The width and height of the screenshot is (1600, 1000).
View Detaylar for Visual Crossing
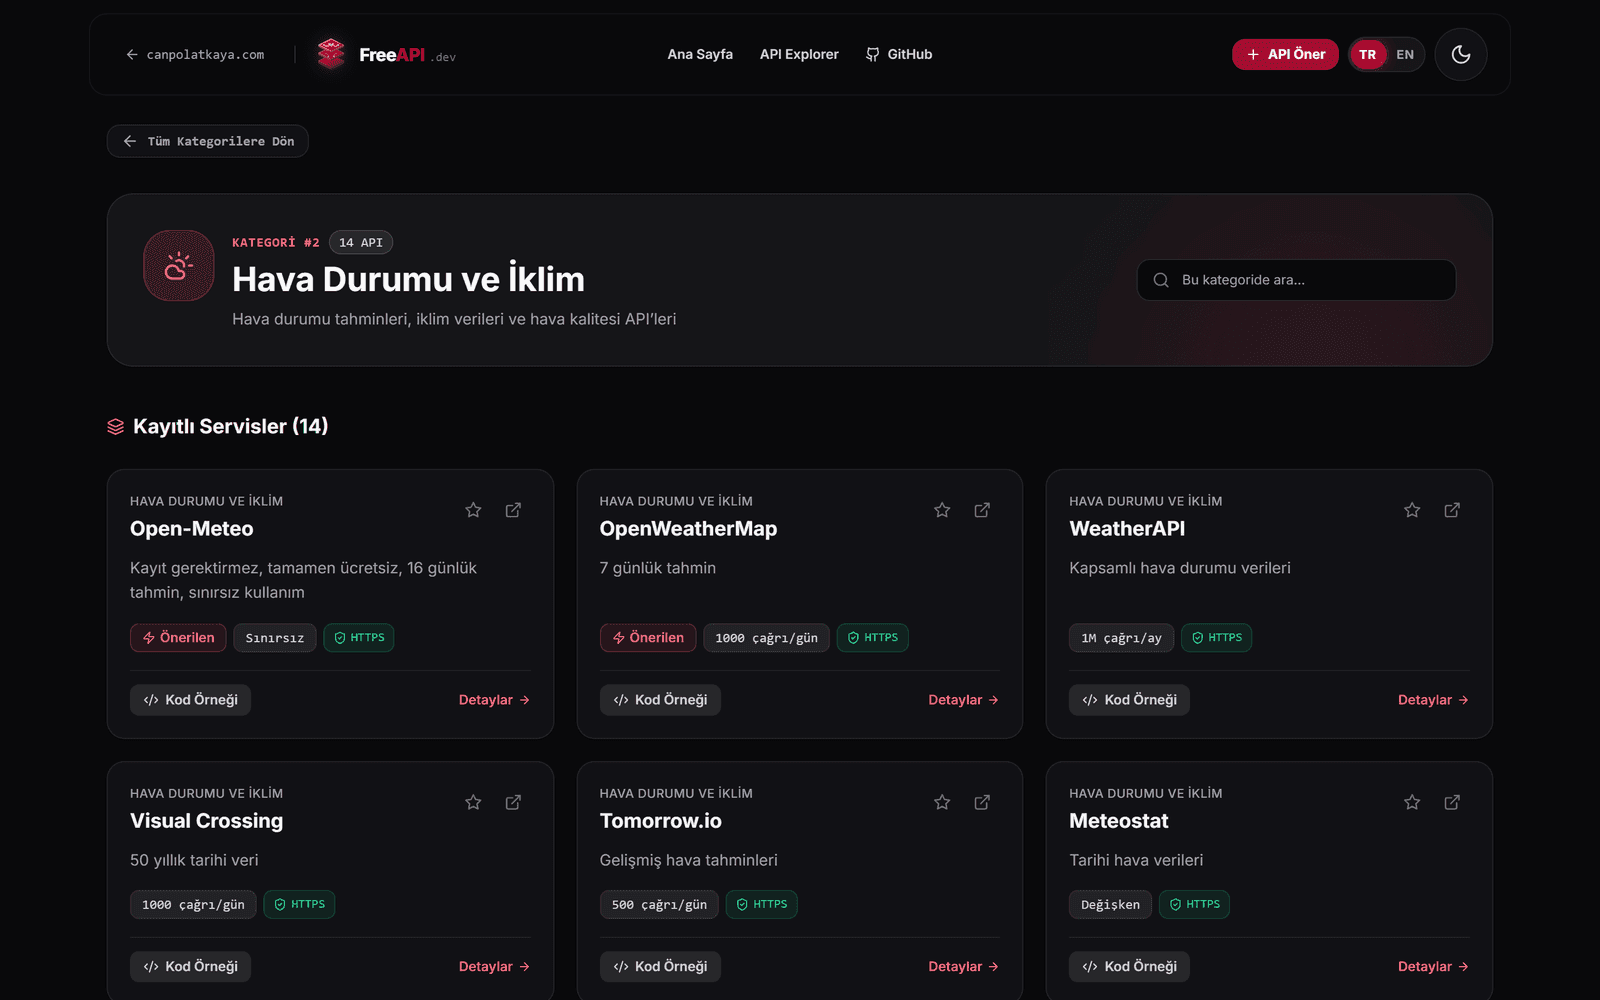click(x=494, y=966)
